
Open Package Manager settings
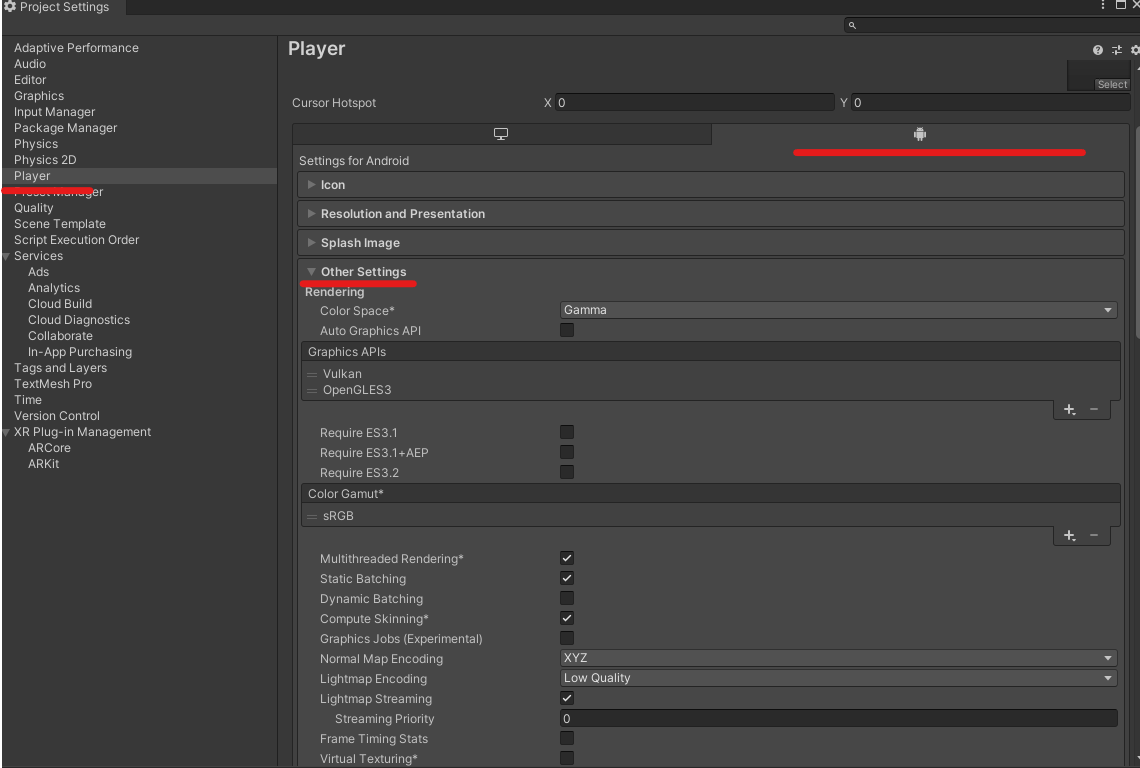pos(65,128)
